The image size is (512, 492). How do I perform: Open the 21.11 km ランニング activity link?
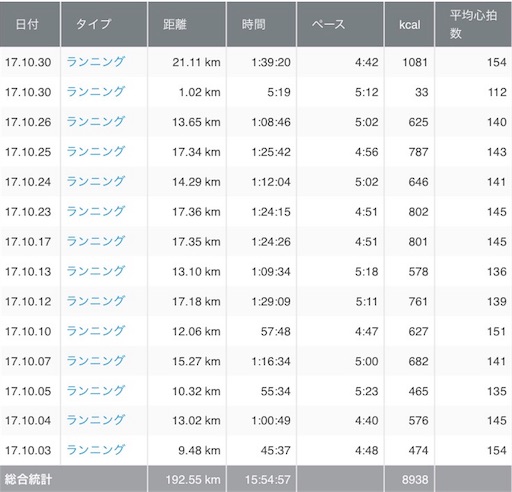point(96,62)
